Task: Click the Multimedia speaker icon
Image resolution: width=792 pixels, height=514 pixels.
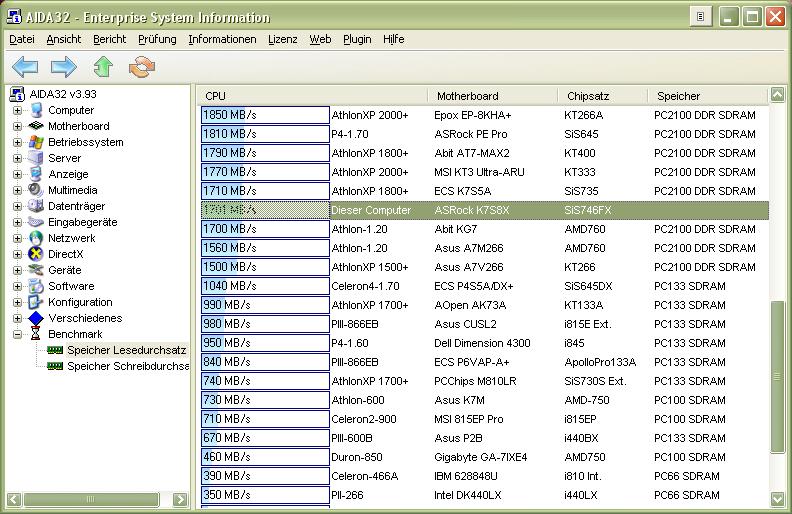Action: [36, 190]
